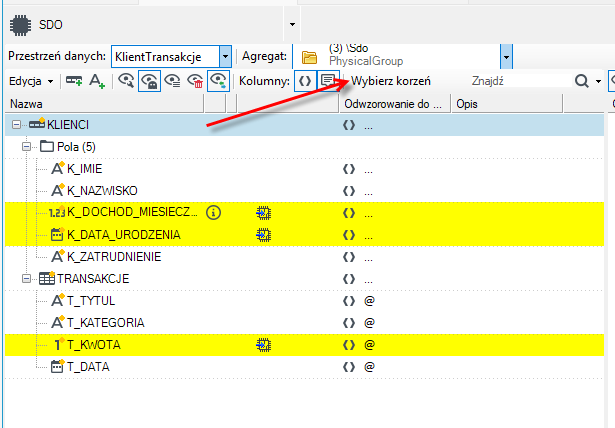Click the brackets mapping icon for K_NAZWISKO
Screen dimensions: 615x428
click(349, 191)
